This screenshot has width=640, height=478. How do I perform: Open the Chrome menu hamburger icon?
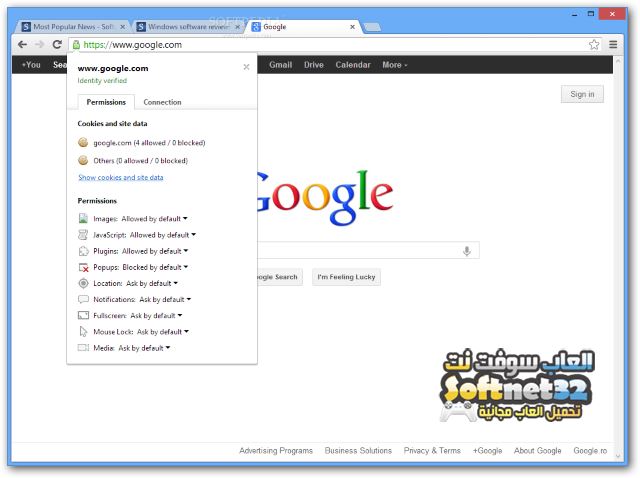(x=613, y=44)
